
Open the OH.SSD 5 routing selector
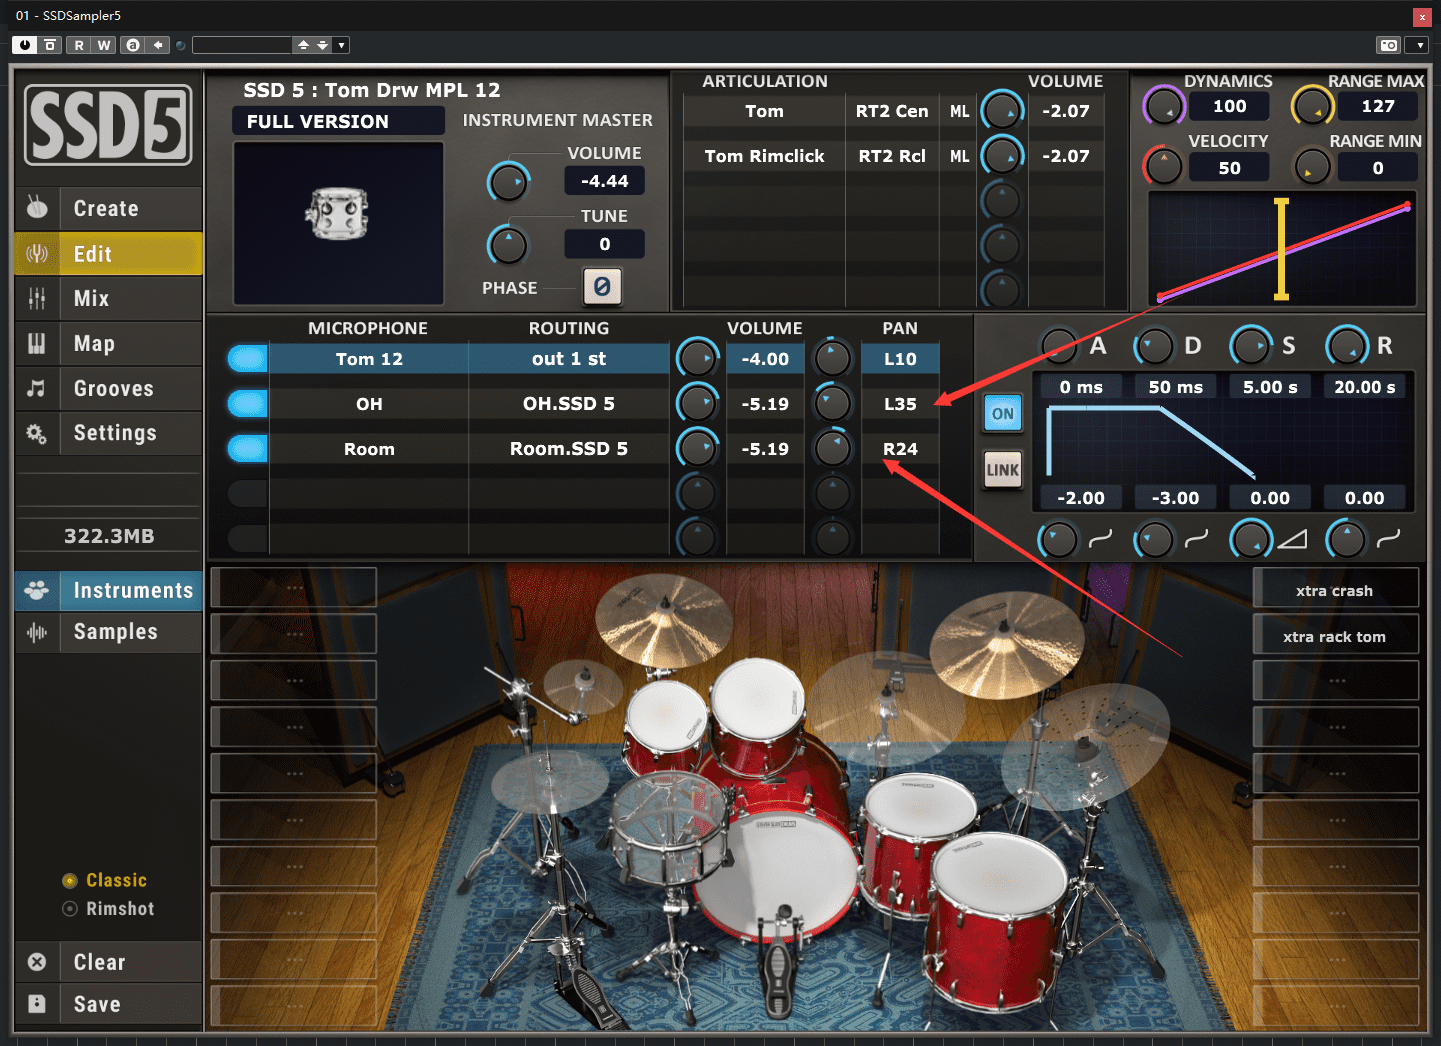568,404
